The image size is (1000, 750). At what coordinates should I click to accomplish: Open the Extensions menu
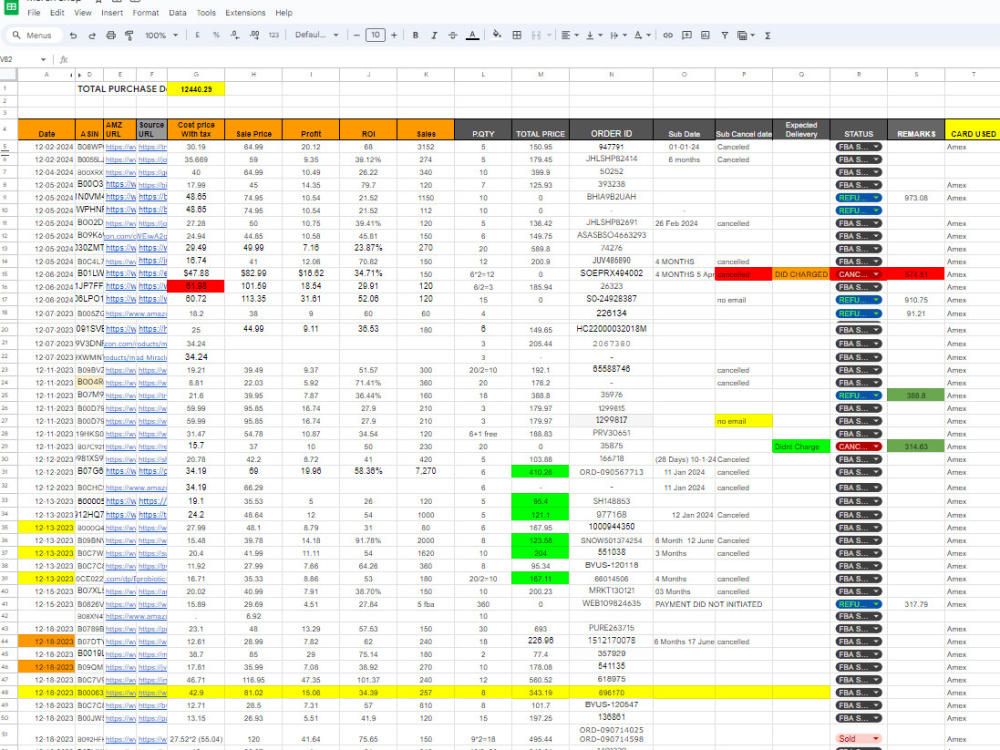point(246,13)
